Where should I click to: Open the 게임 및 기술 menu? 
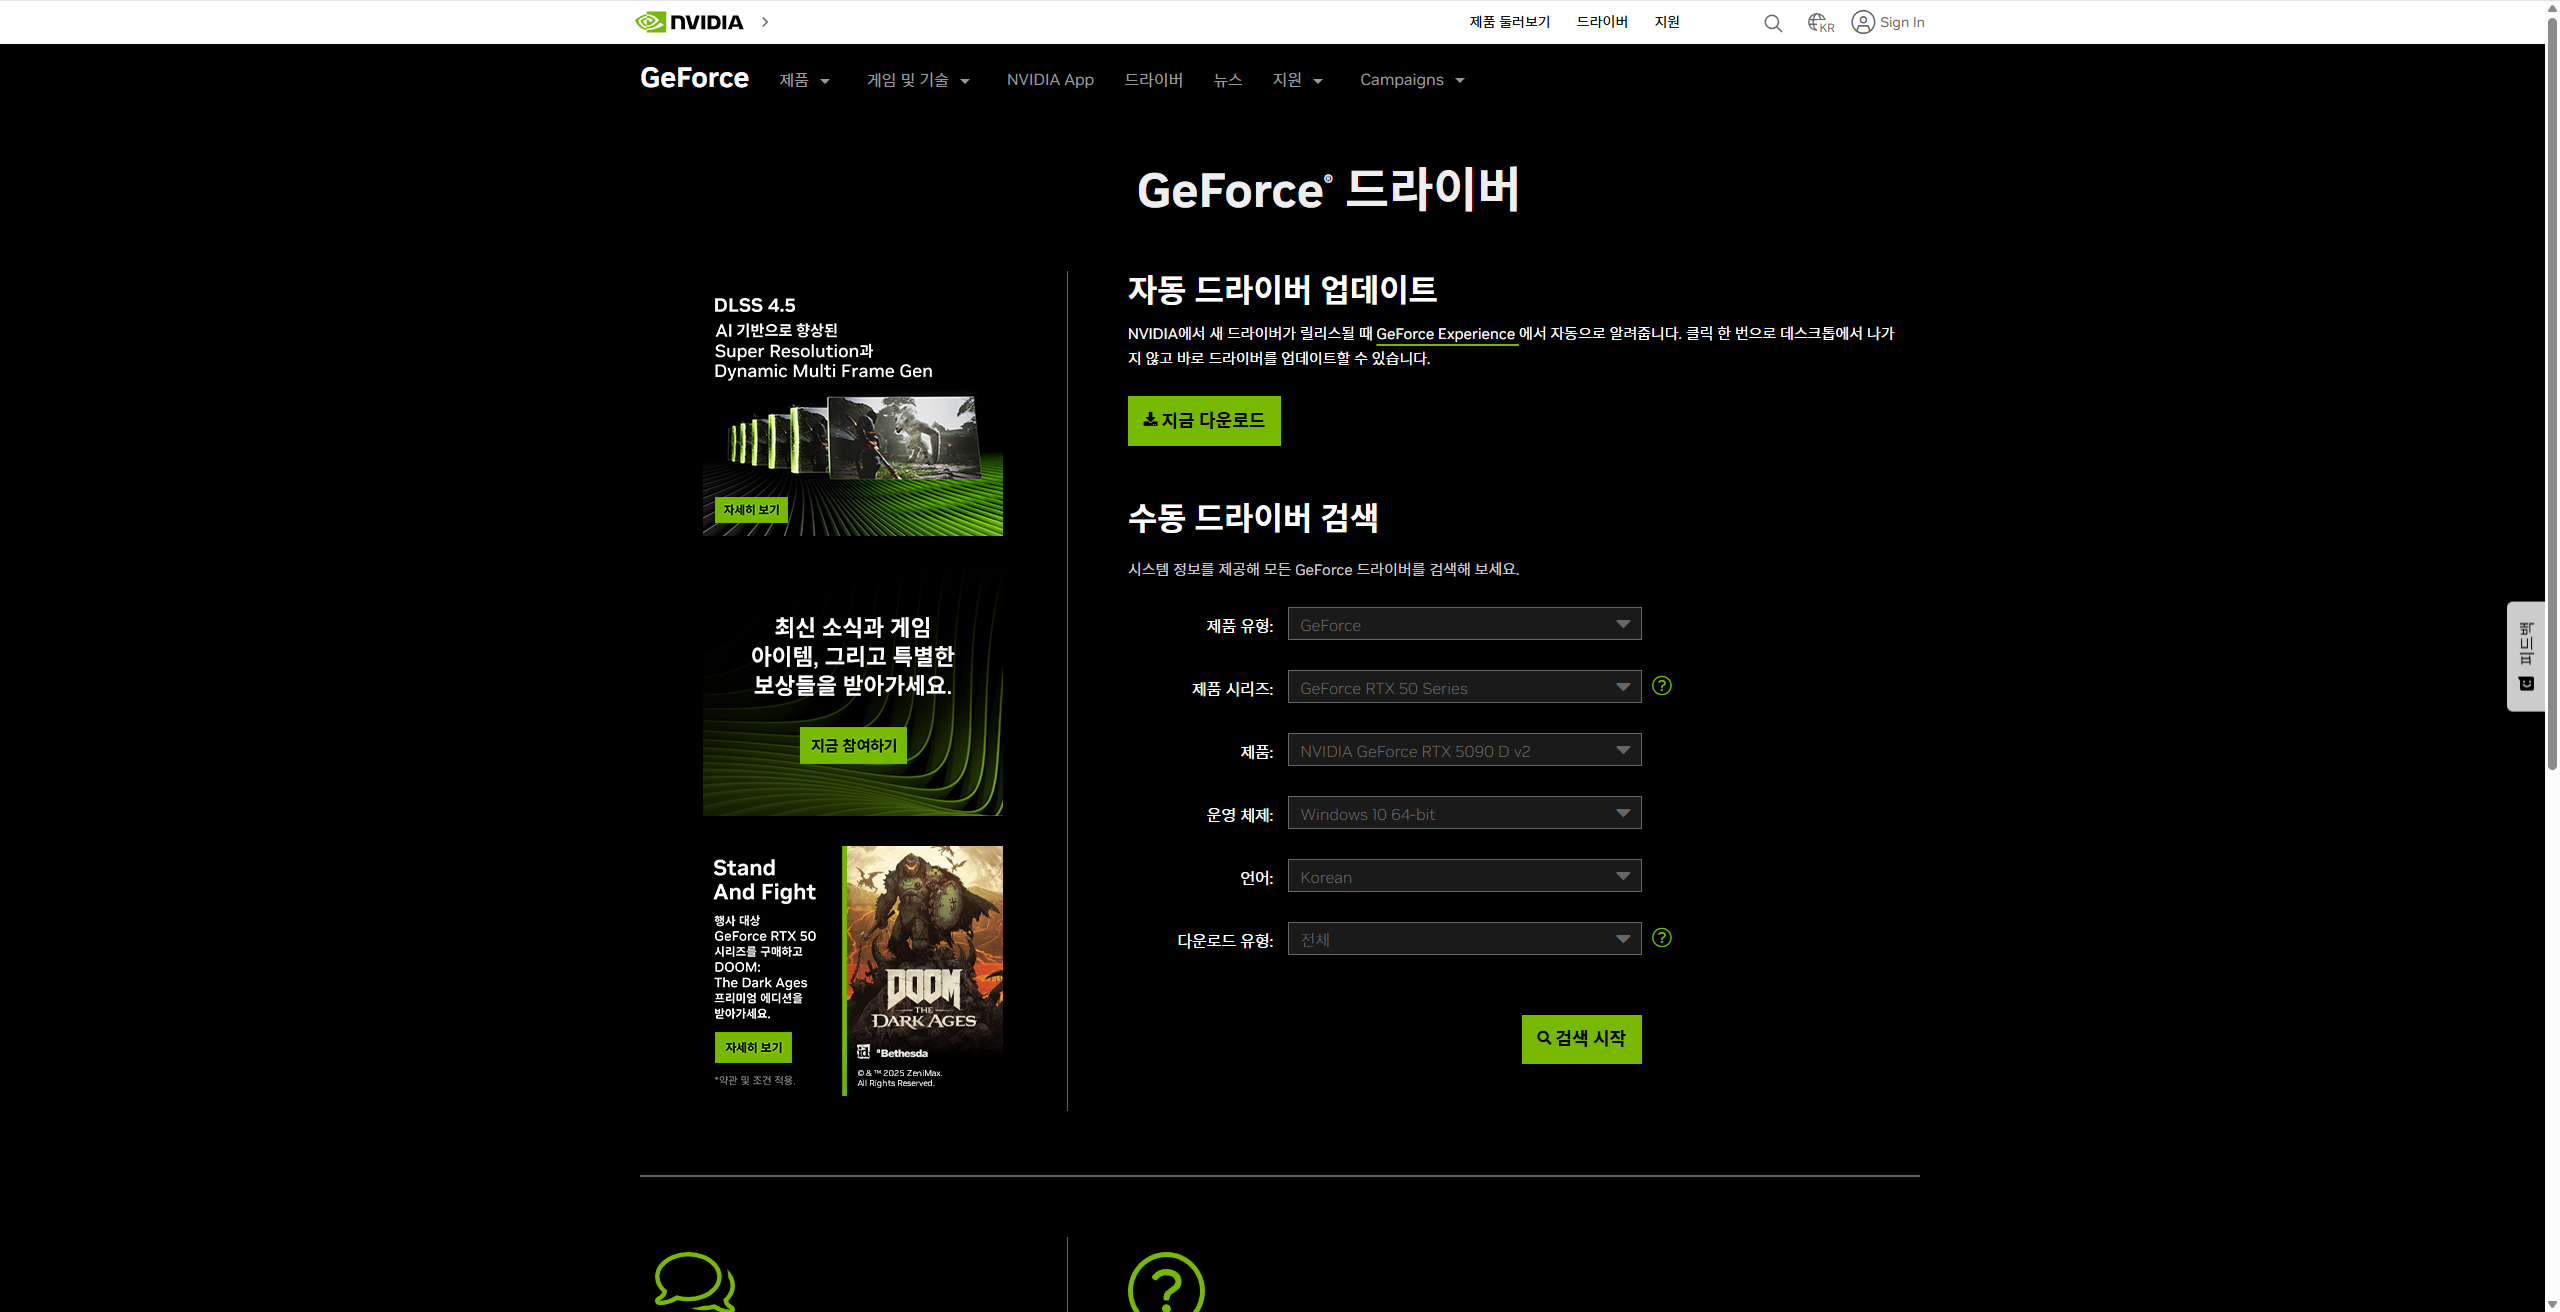(x=917, y=80)
